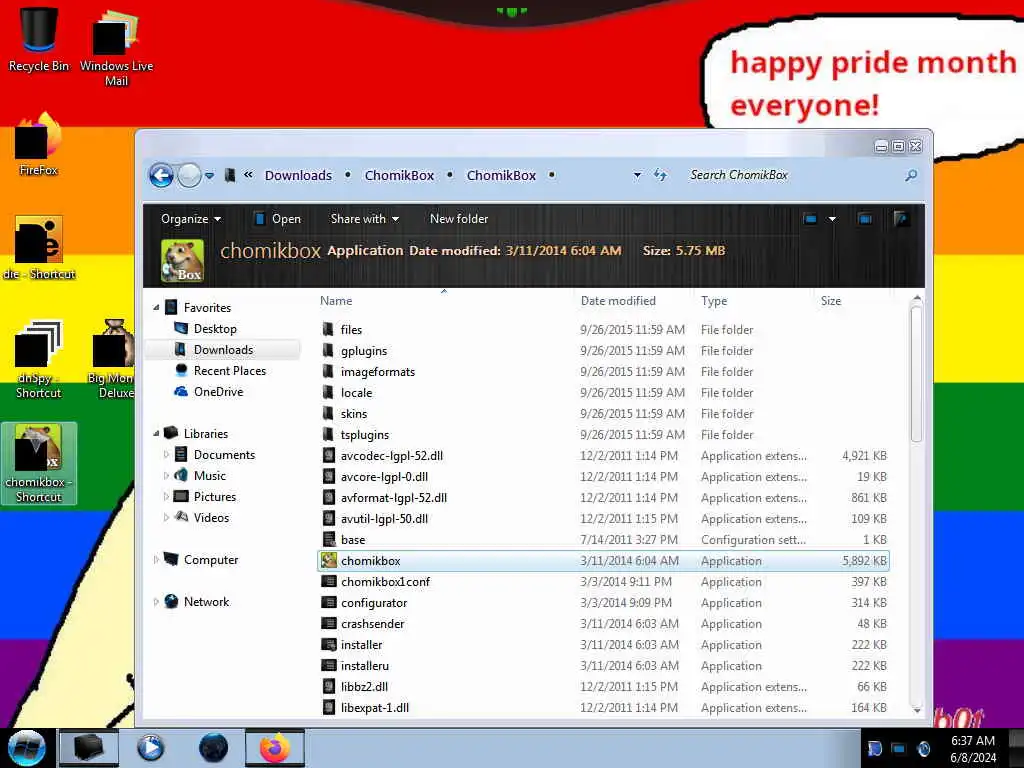Sort by Date modified column header
The image size is (1024, 768).
(x=618, y=300)
